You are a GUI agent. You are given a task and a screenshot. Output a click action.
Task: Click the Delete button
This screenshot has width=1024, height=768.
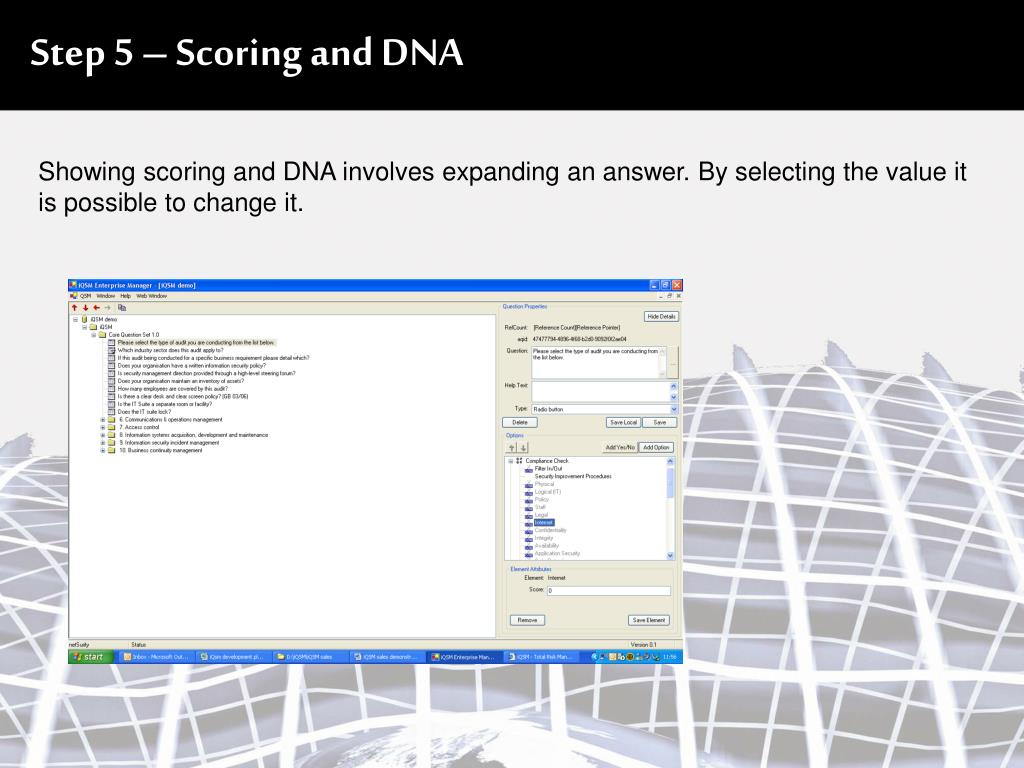click(520, 423)
